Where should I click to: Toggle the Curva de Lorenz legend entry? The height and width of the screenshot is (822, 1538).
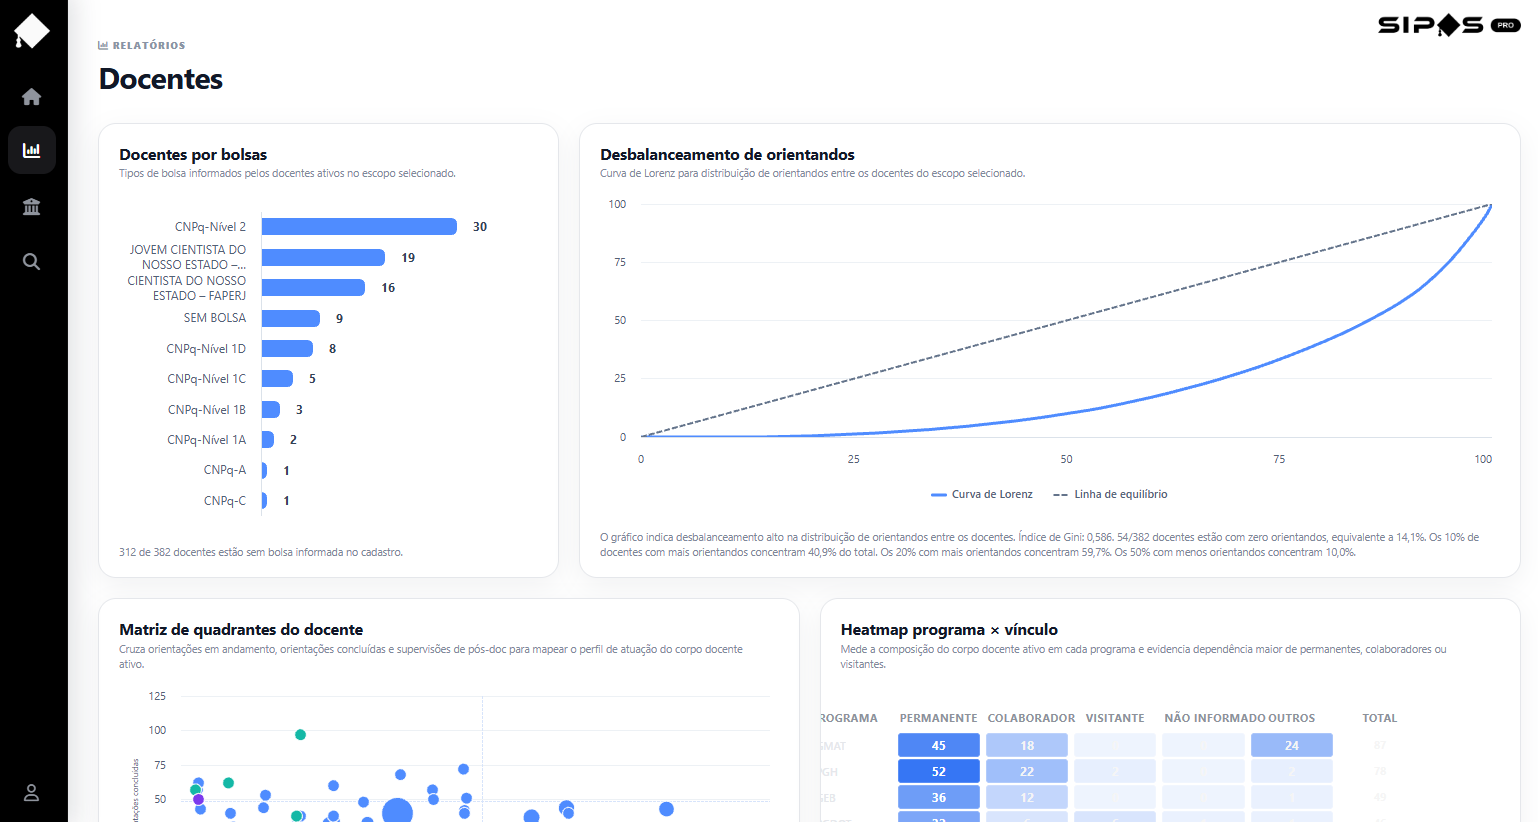[x=982, y=494]
